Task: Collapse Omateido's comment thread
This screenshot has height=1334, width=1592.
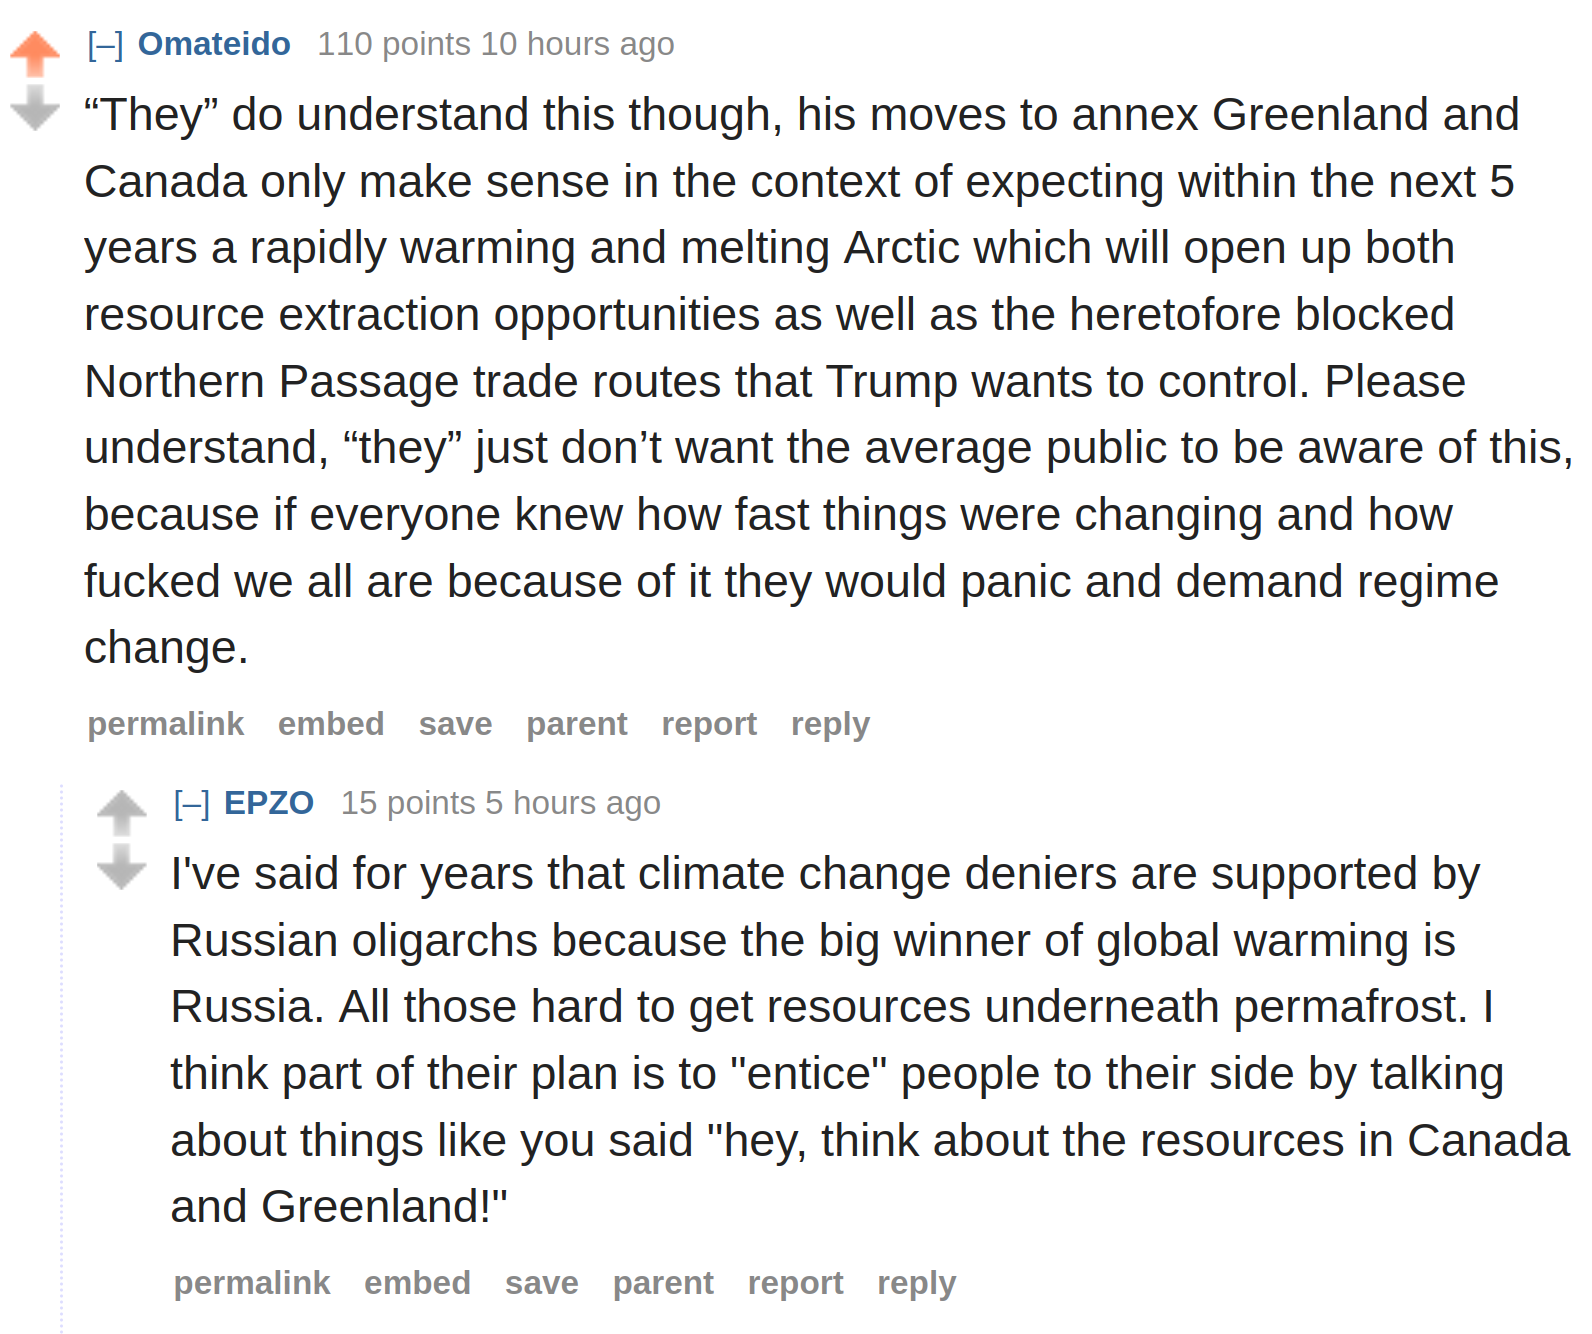Action: pos(105,45)
